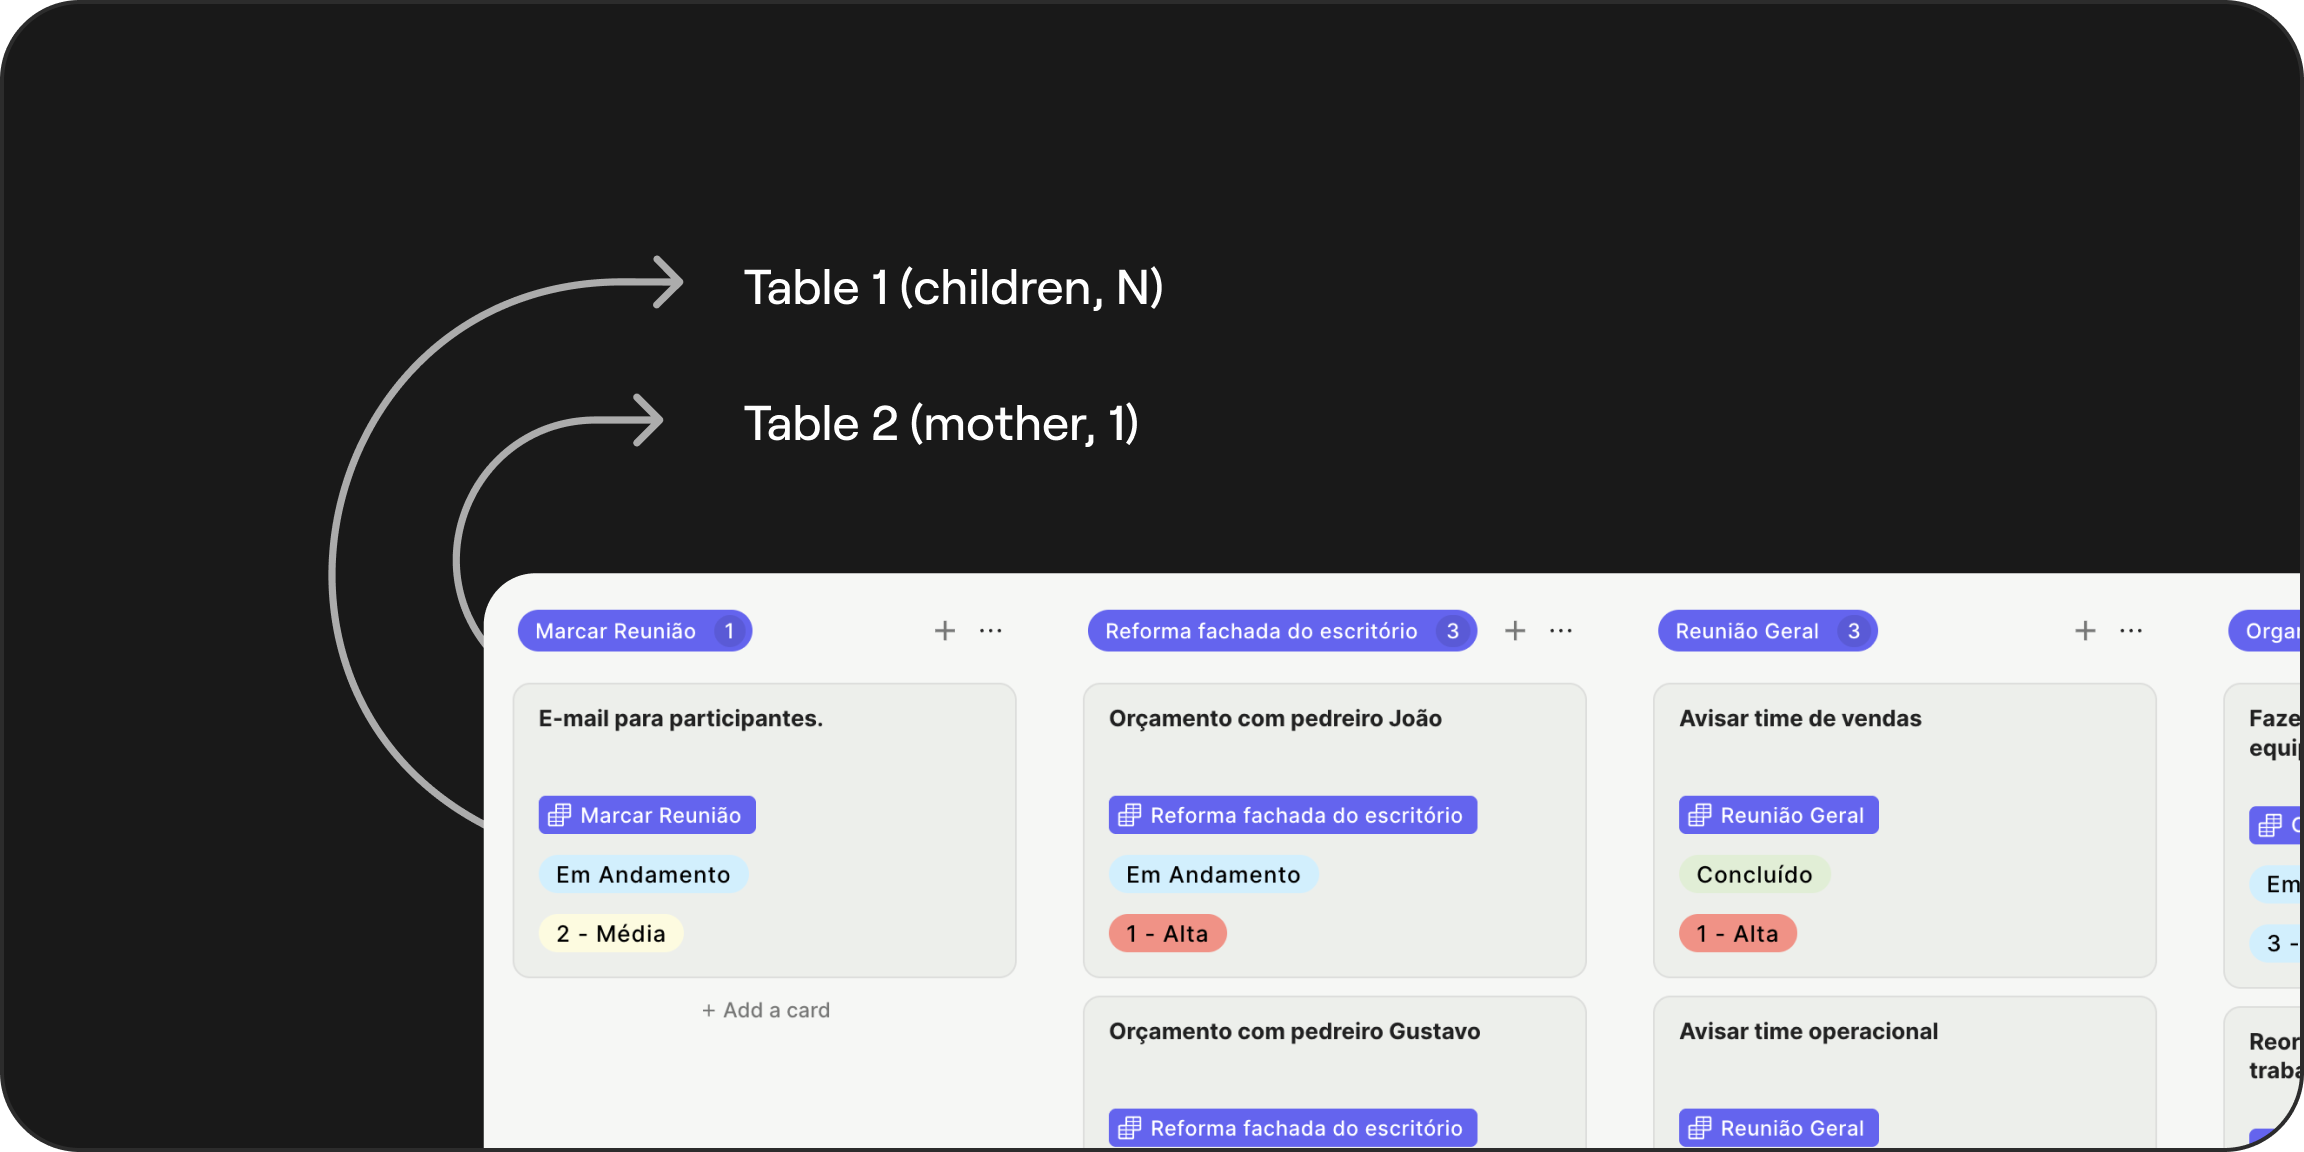Viewport: 2304px width, 1152px height.
Task: Click the Add a card link
Action: [x=764, y=1009]
